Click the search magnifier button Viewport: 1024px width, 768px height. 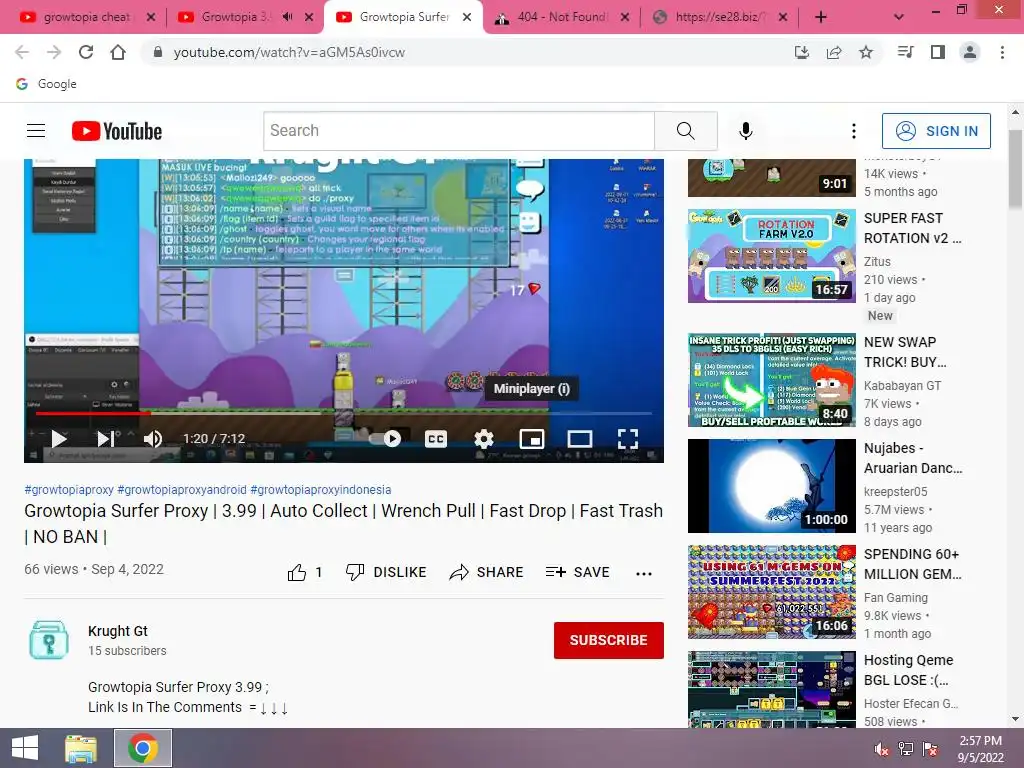[x=686, y=131]
